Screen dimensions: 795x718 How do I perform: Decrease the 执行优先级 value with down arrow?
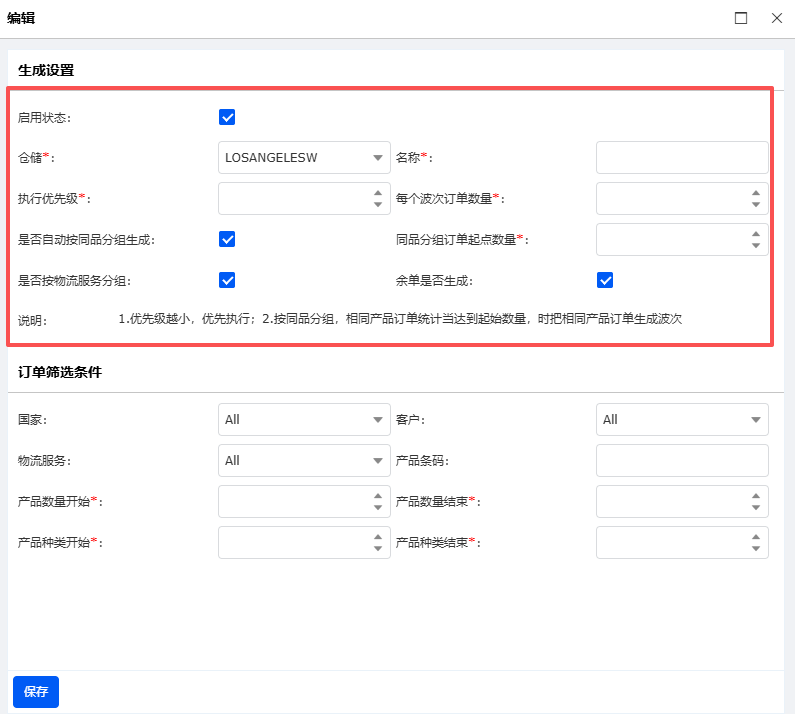click(x=377, y=205)
